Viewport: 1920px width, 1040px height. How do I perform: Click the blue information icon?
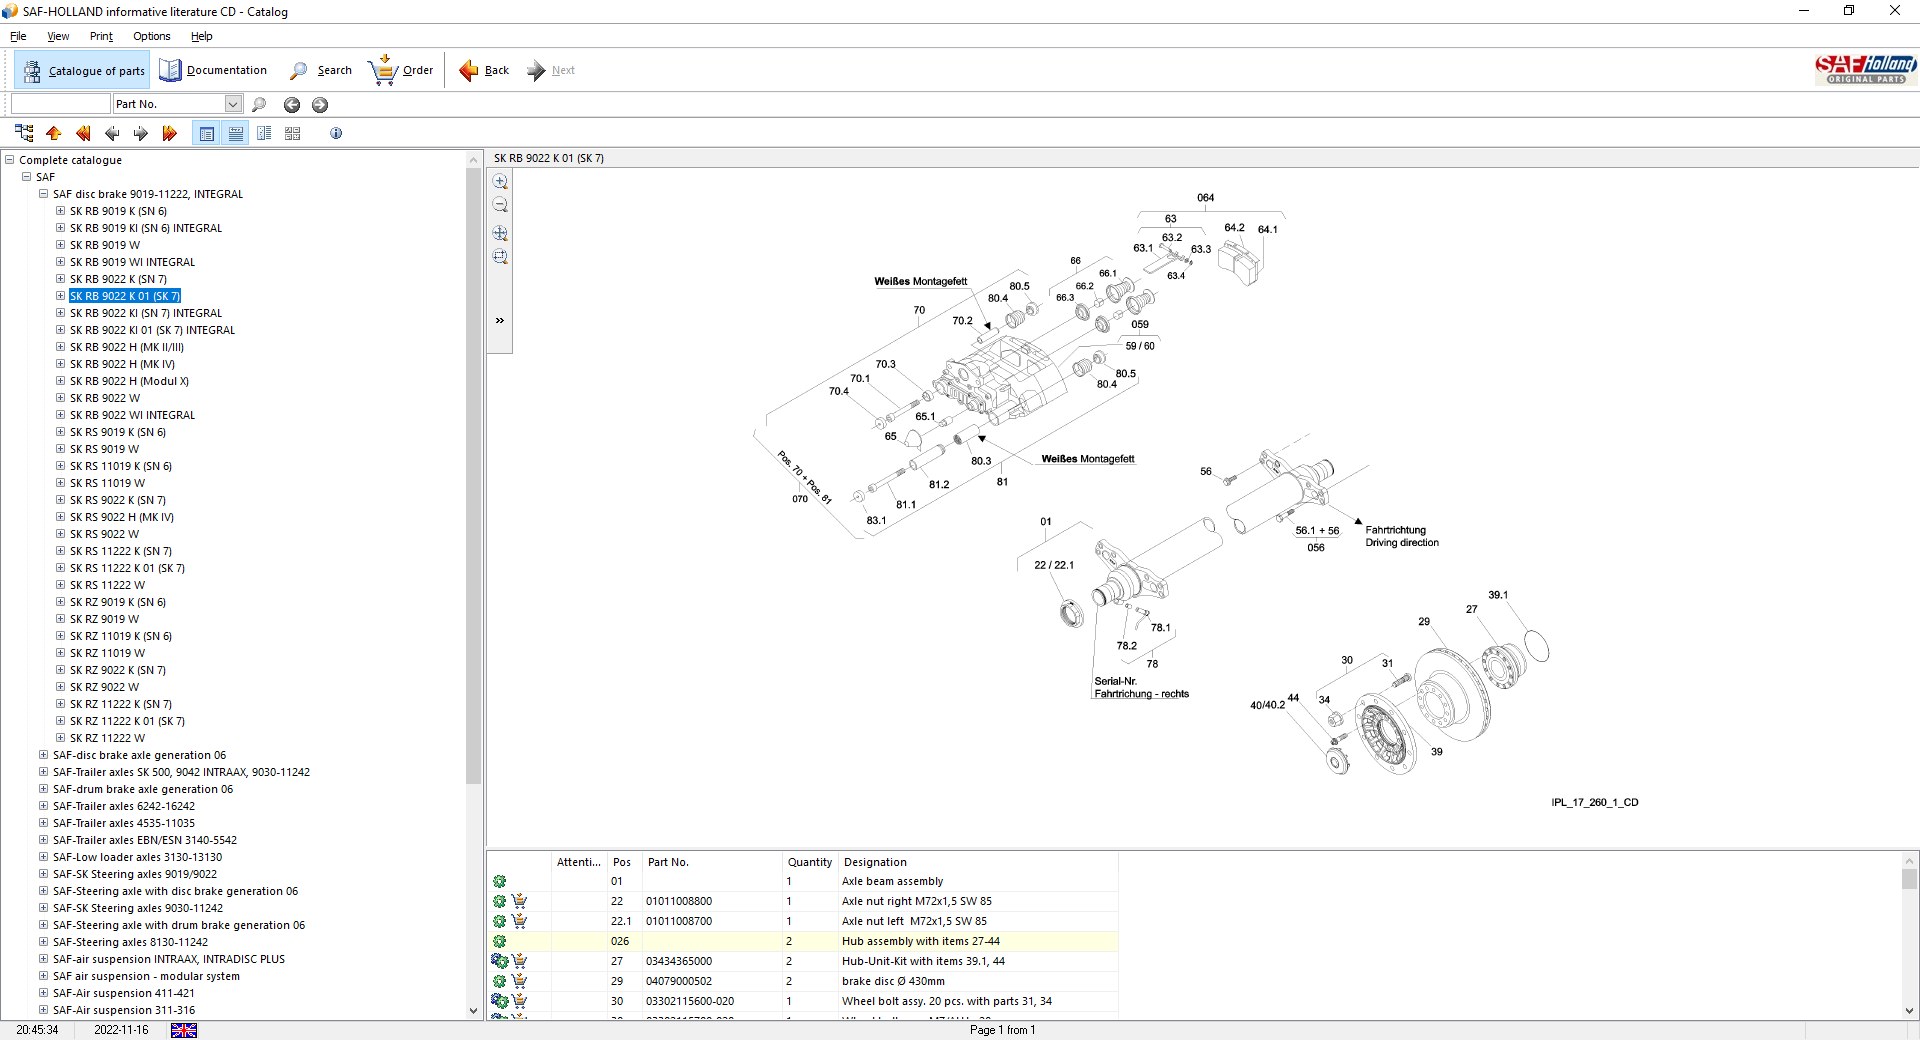336,133
